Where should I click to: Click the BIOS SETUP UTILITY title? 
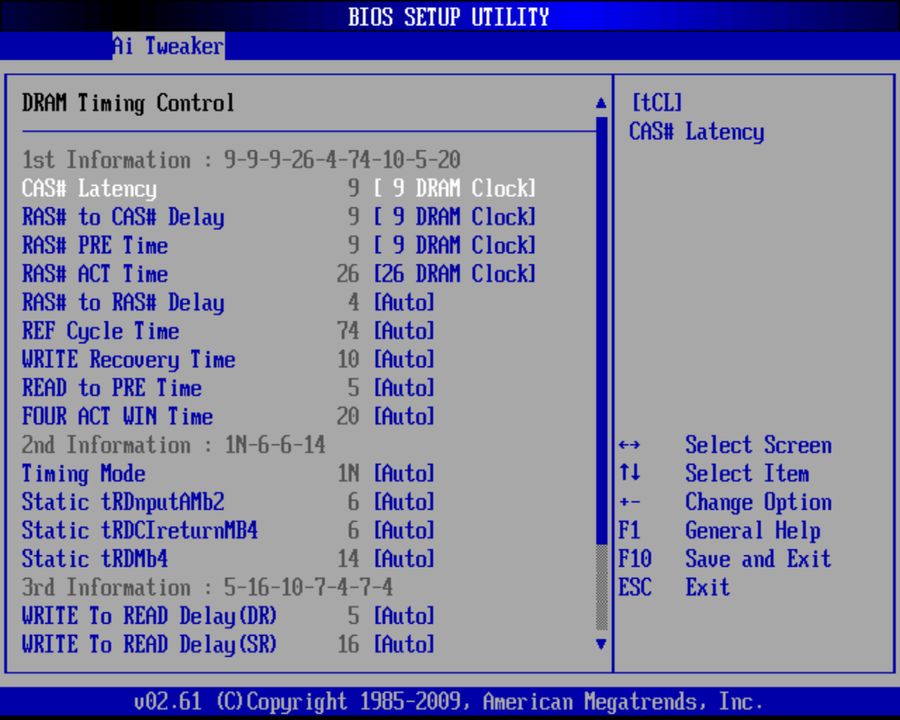click(449, 17)
